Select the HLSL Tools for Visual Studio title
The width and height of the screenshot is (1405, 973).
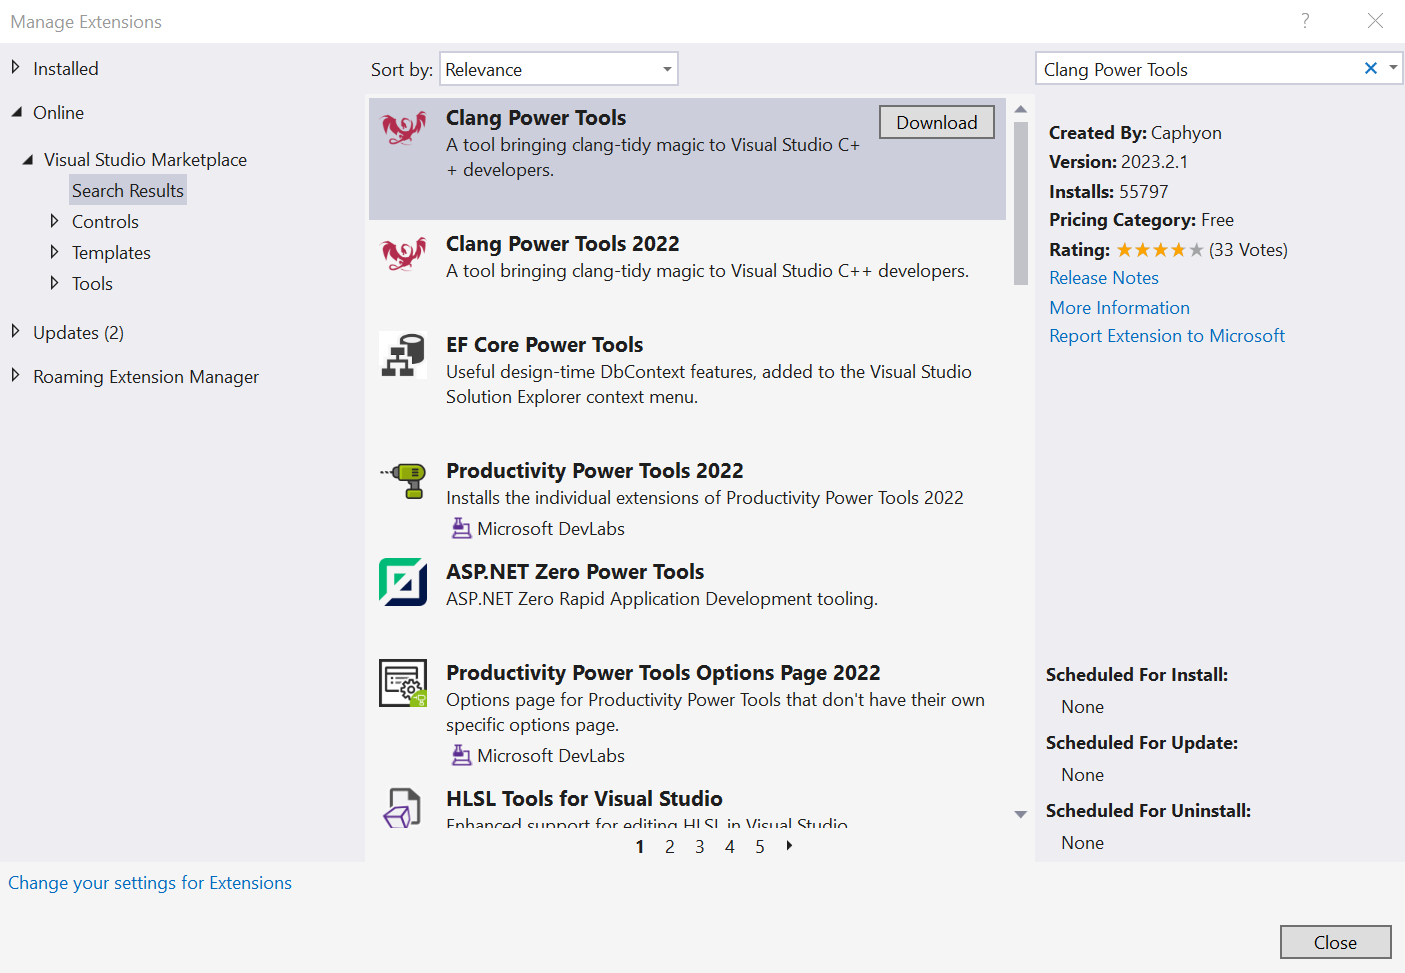coord(584,799)
